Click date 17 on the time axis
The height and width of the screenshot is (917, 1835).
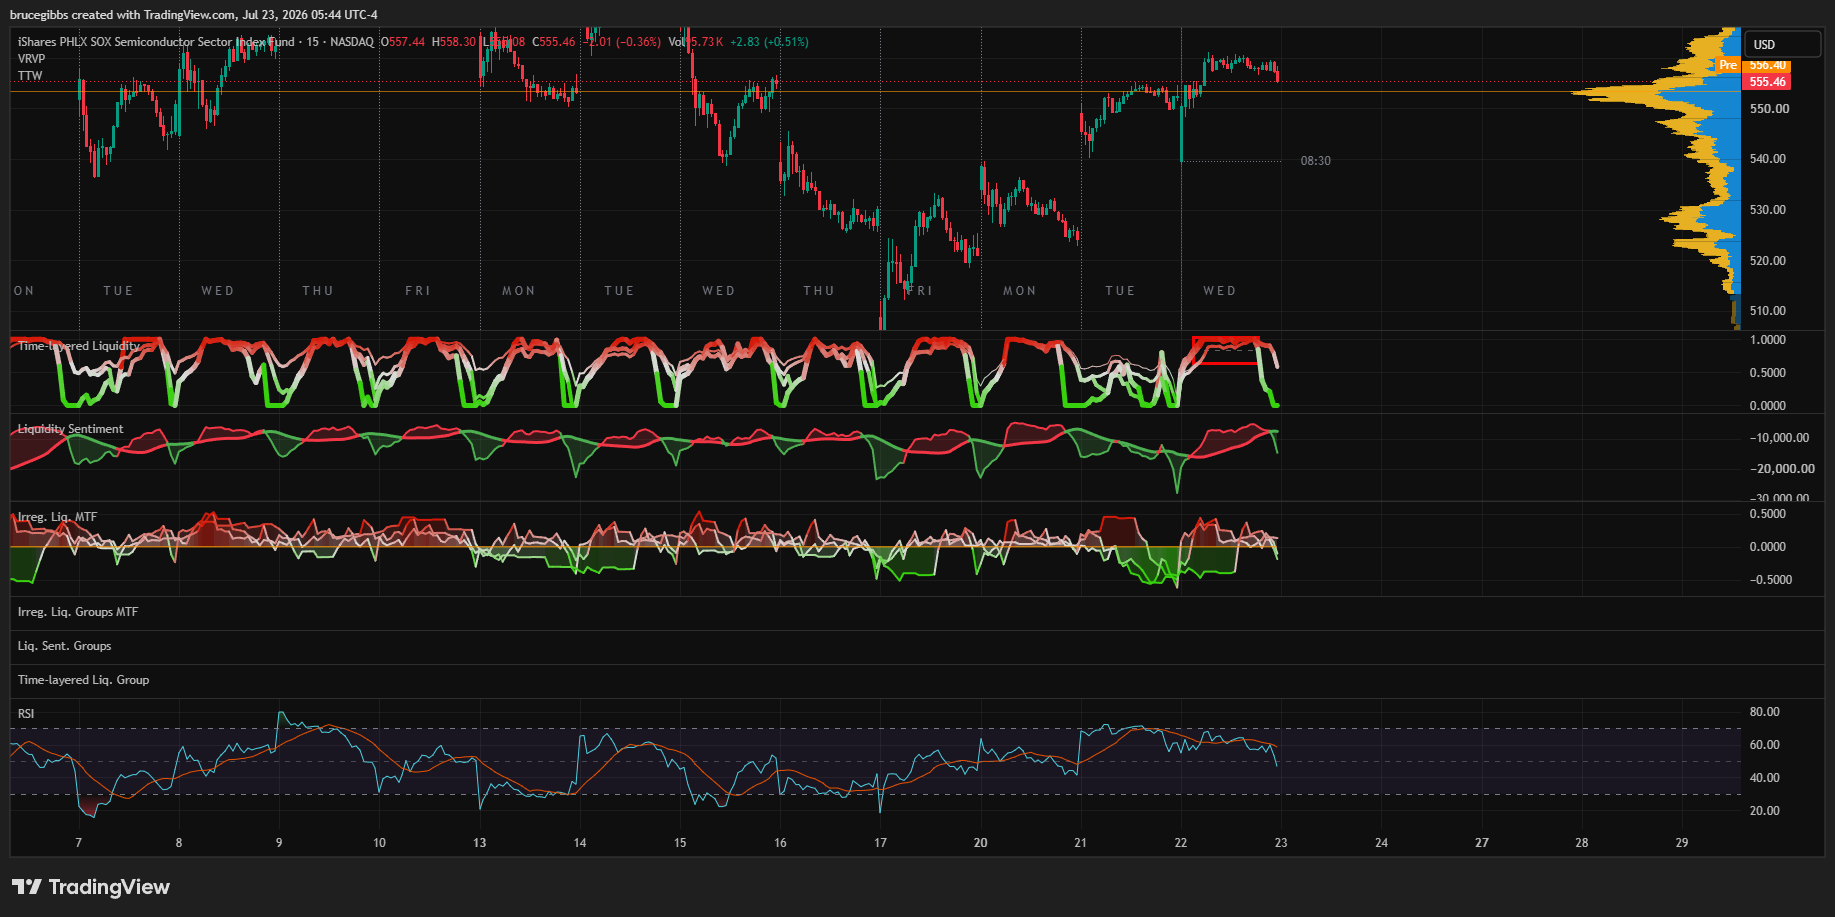(881, 843)
